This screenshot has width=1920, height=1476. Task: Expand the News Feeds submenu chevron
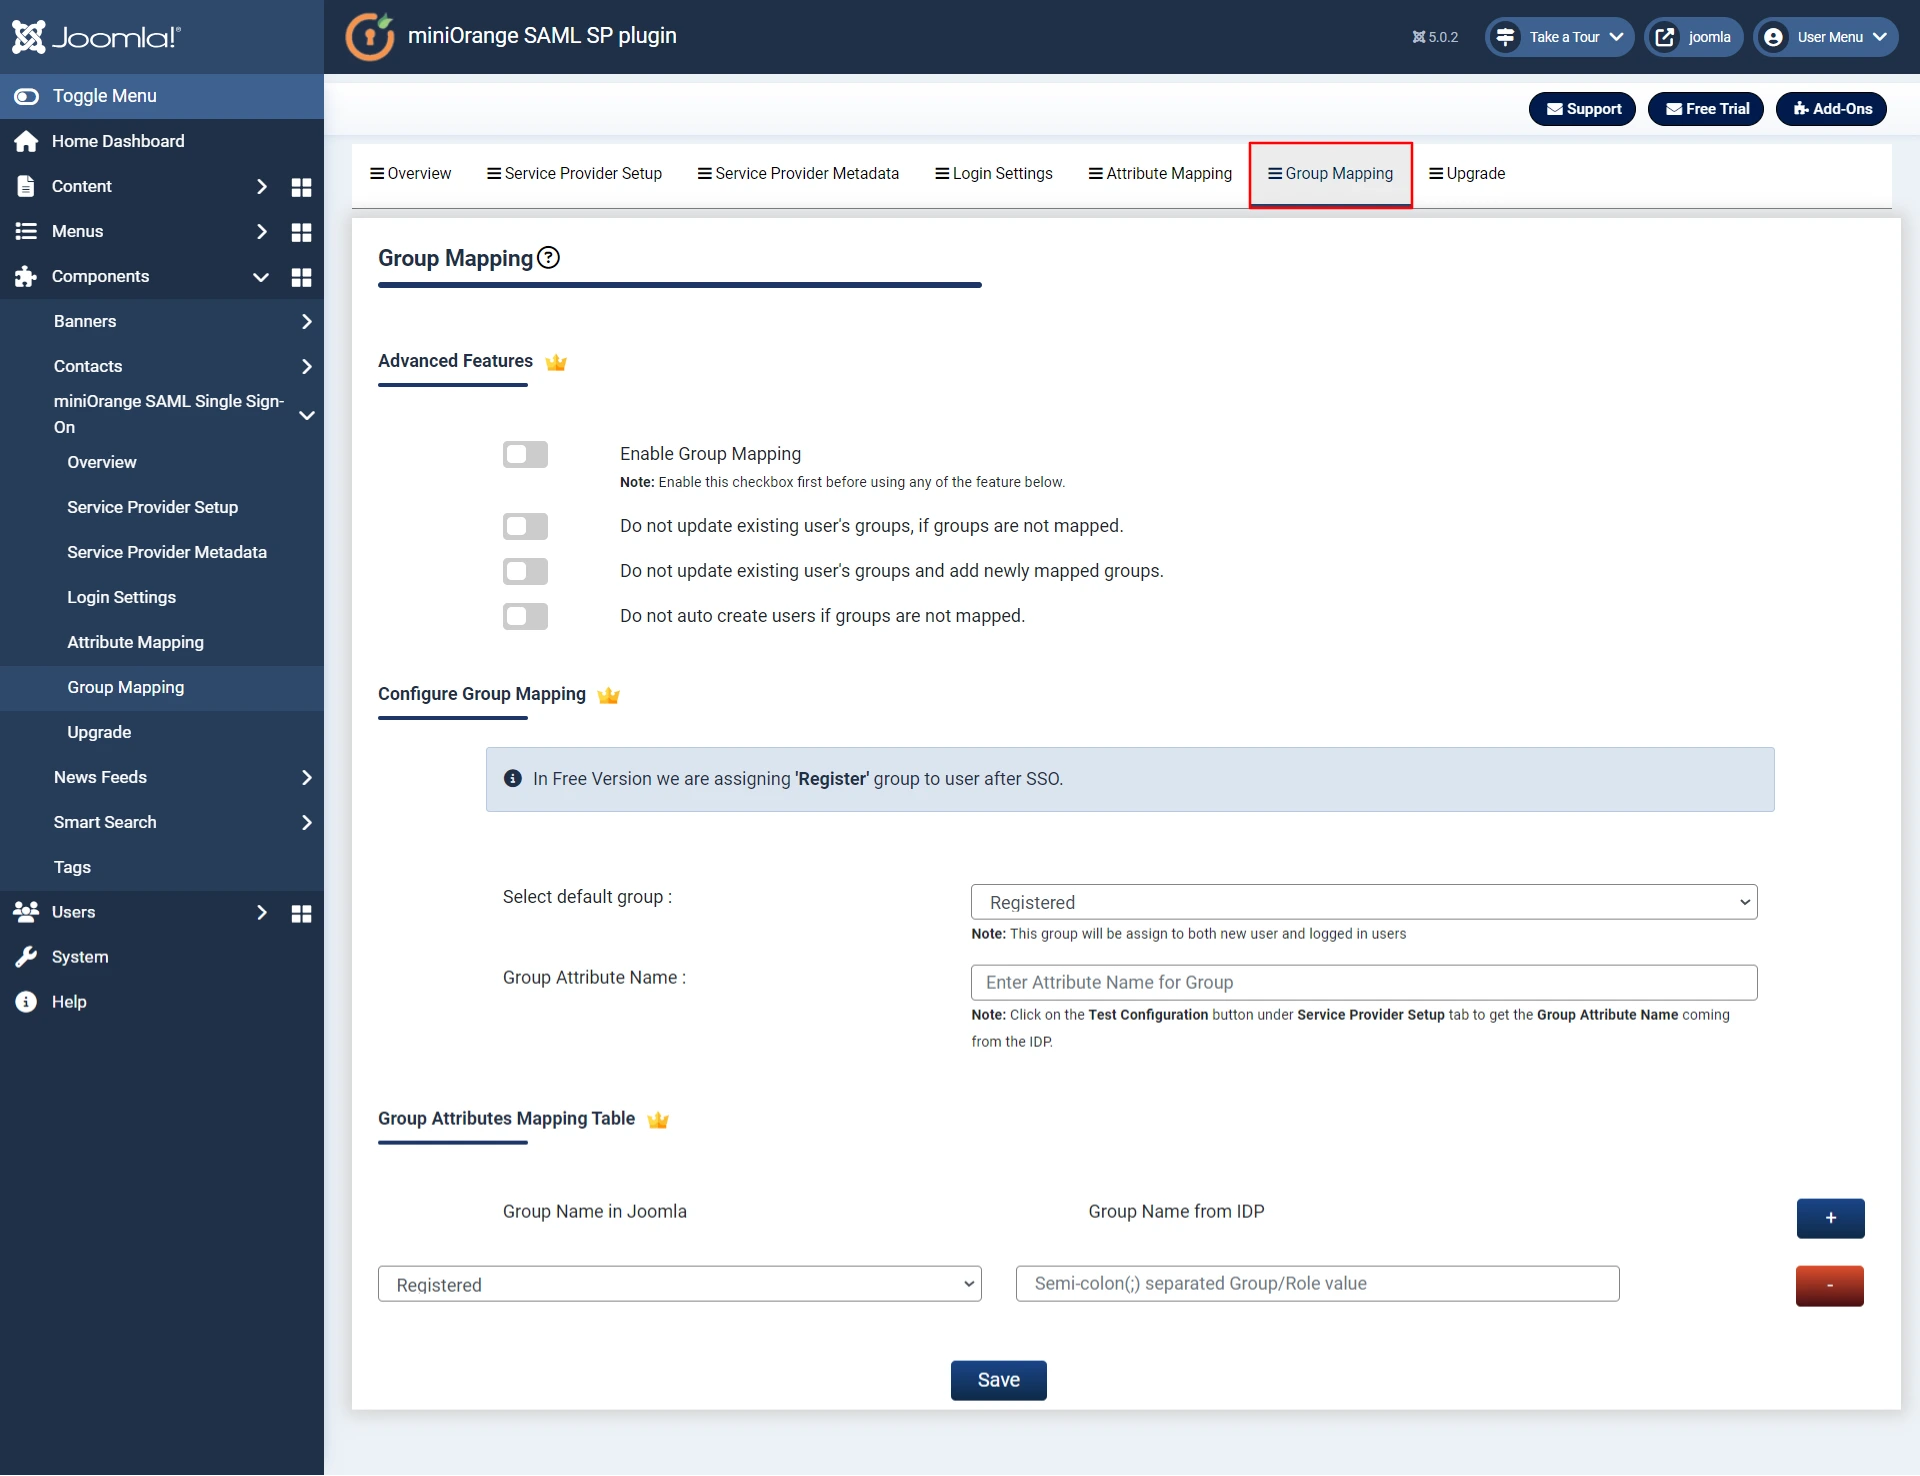[307, 777]
